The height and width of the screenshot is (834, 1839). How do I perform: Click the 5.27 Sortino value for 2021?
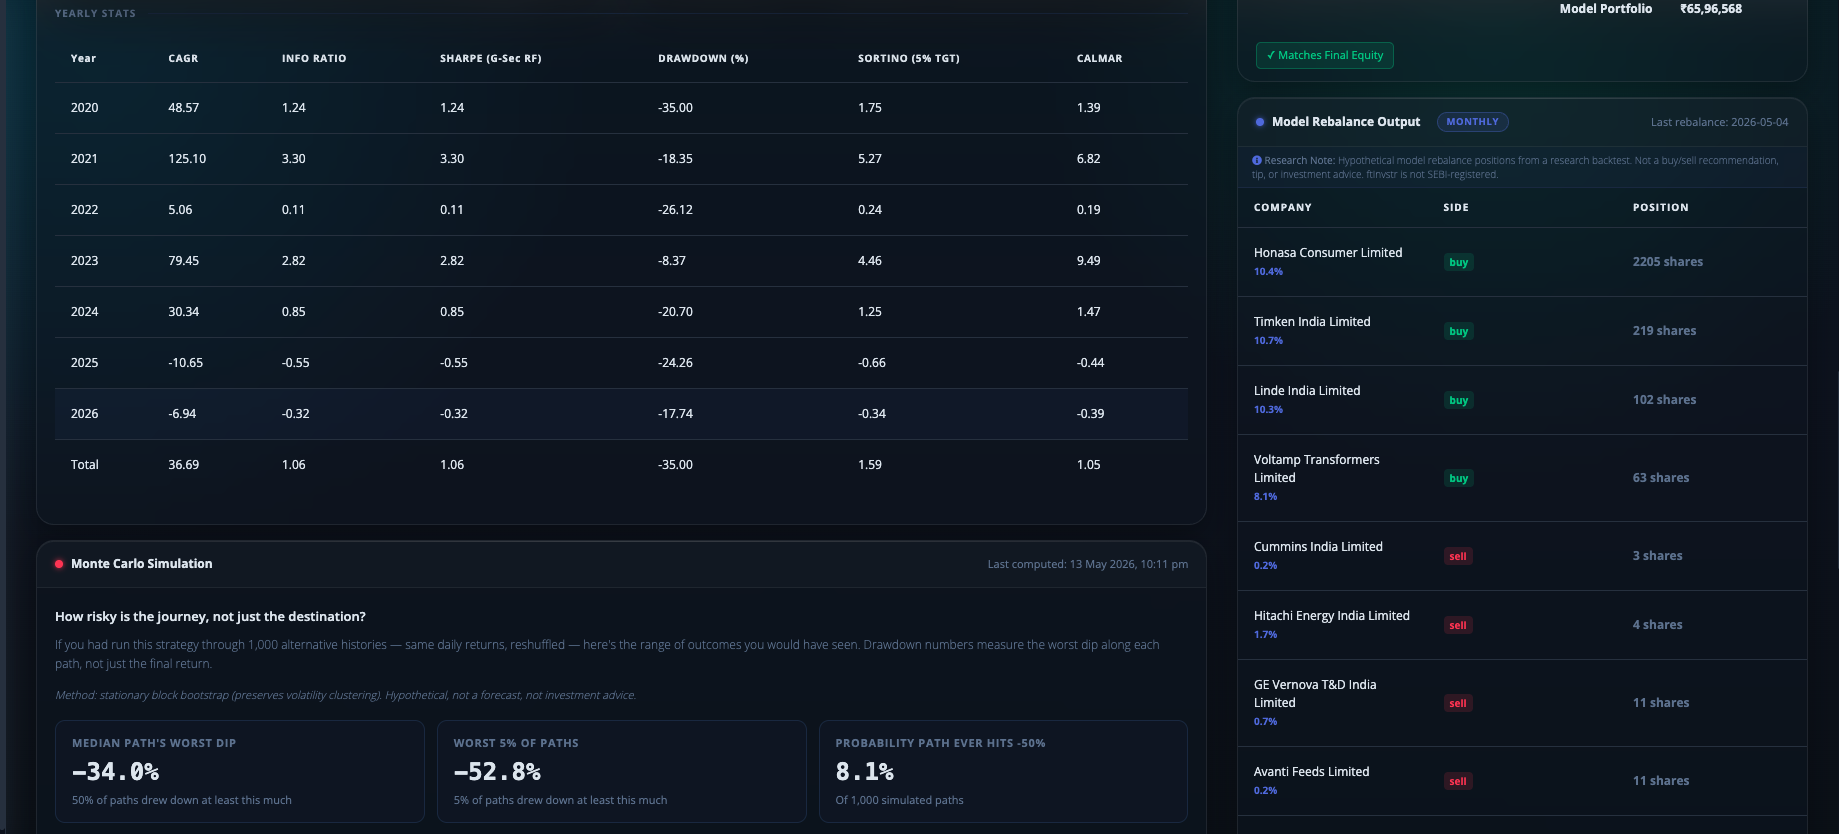click(870, 159)
